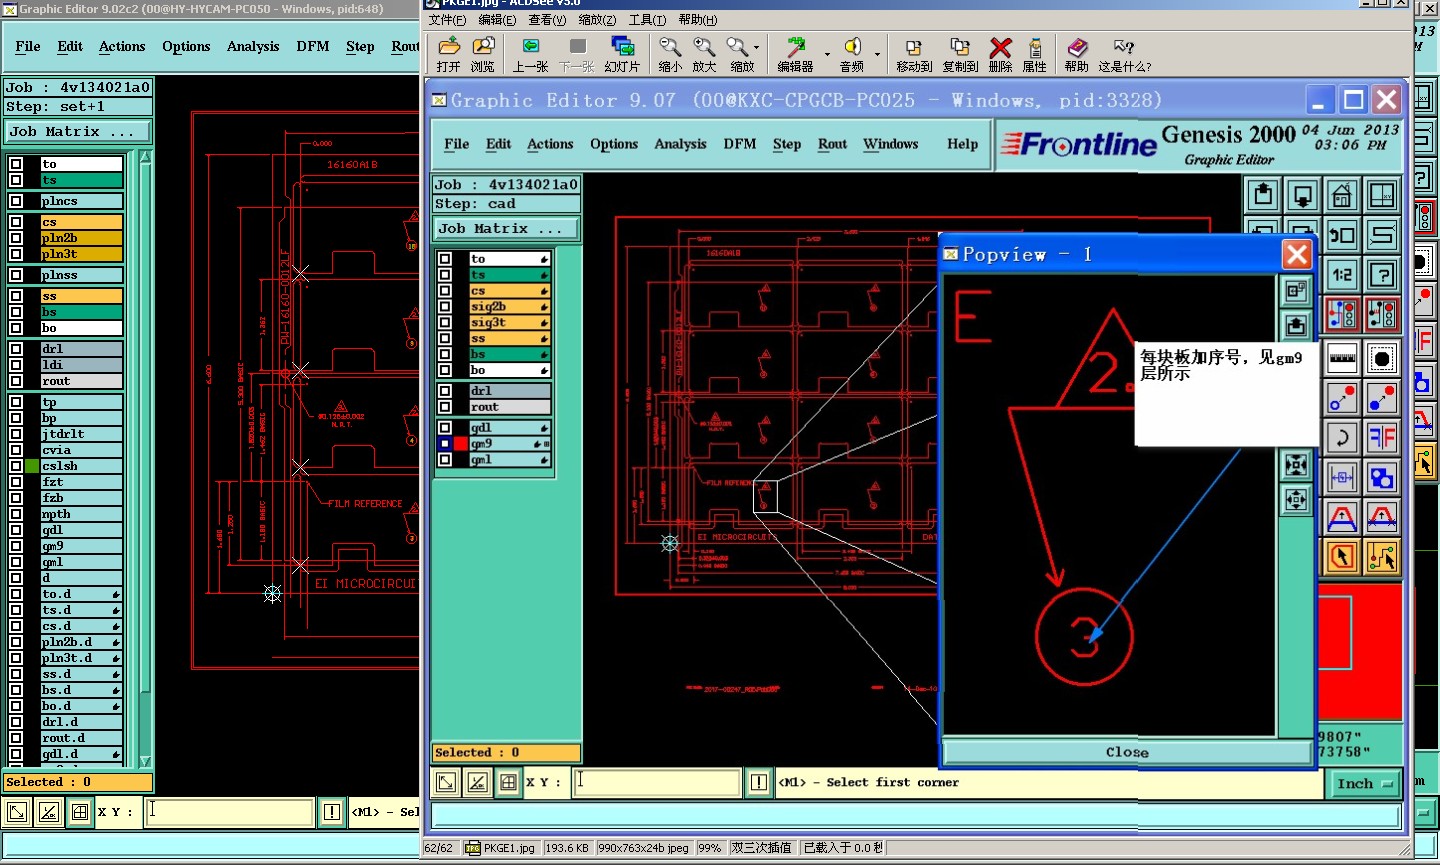
Task: Toggle checkbox for layer gm9 in front window
Action: [445, 443]
